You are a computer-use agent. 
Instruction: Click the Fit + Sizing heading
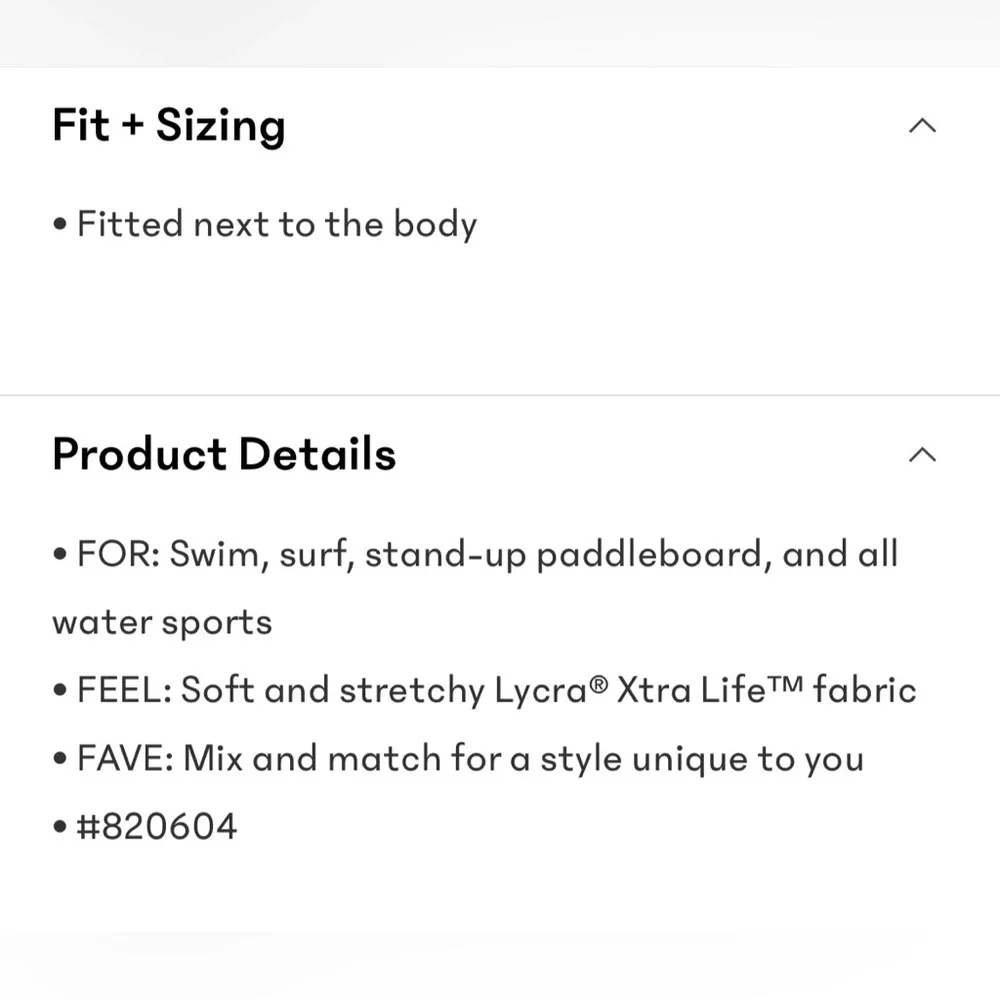pos(169,126)
